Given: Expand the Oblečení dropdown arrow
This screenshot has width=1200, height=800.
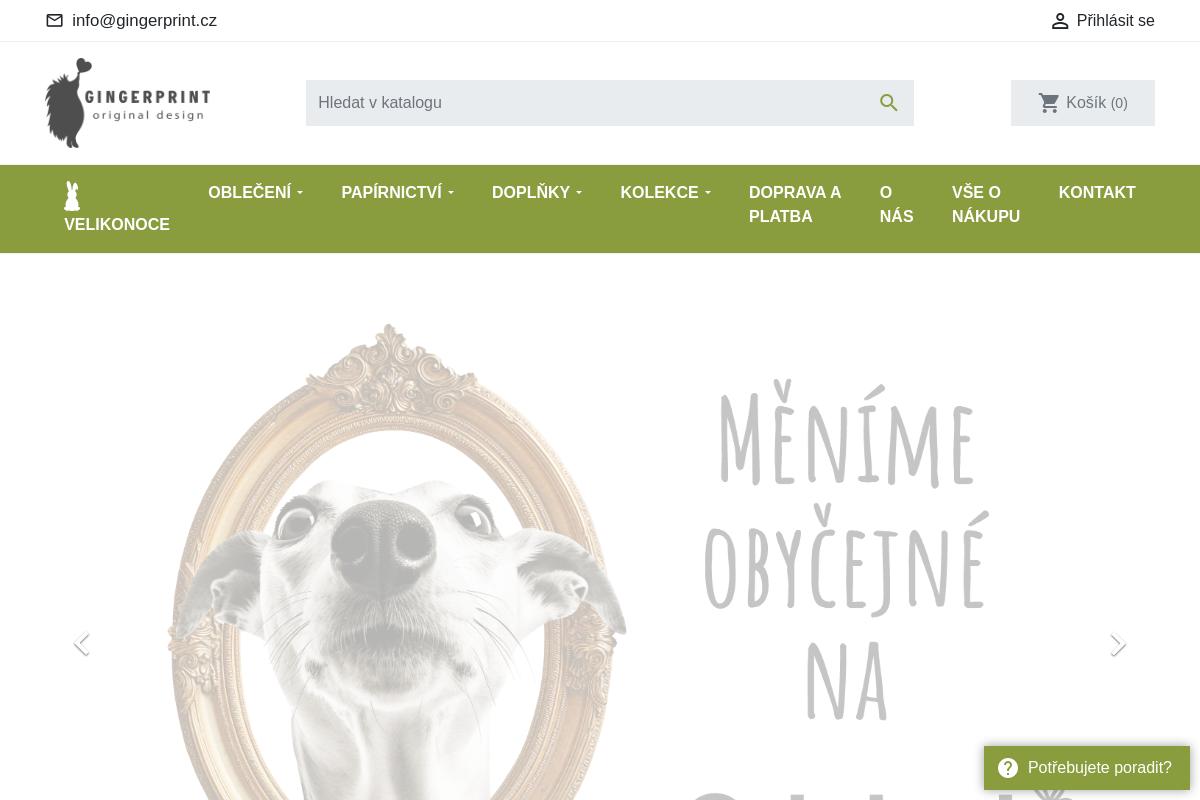Looking at the screenshot, I should pyautogui.click(x=300, y=193).
